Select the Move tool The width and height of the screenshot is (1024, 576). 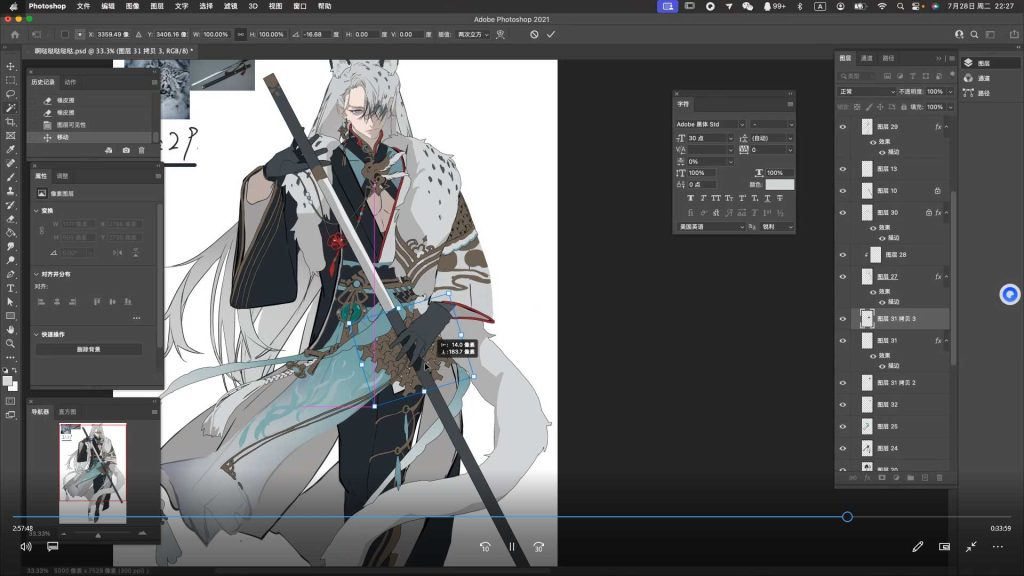[10, 67]
